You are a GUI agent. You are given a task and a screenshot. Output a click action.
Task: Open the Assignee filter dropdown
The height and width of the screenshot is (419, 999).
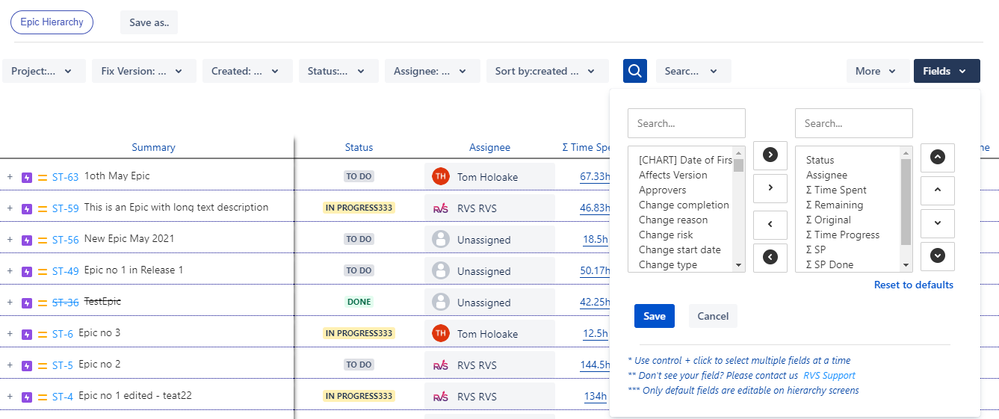click(432, 71)
